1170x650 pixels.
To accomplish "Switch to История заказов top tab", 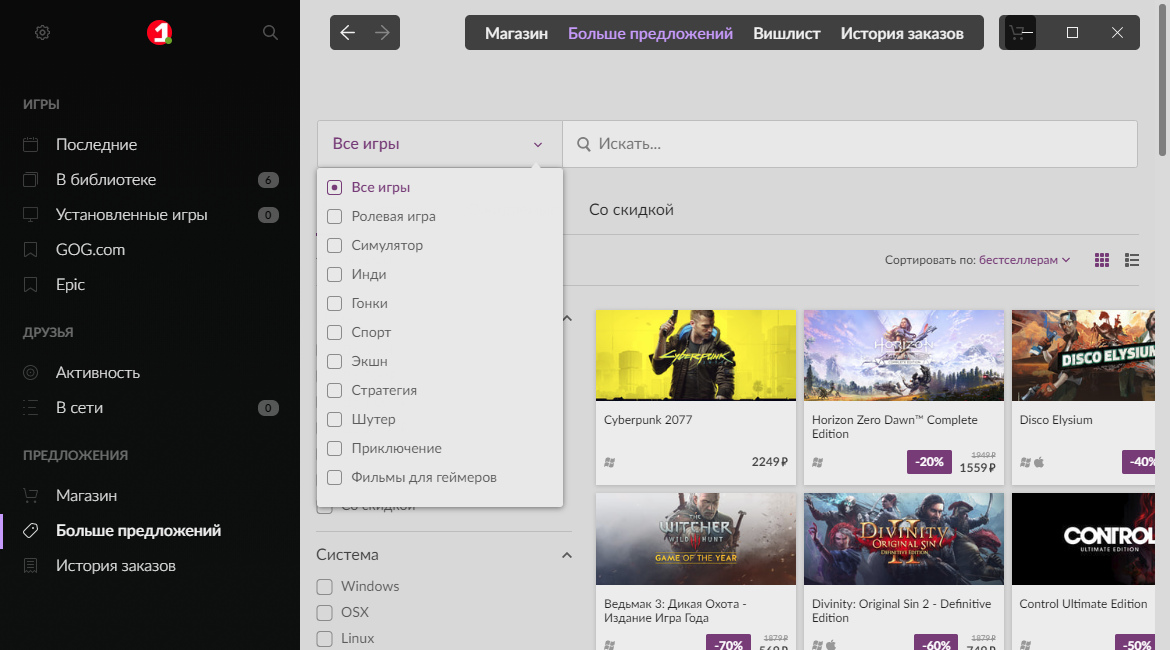I will pyautogui.click(x=901, y=33).
